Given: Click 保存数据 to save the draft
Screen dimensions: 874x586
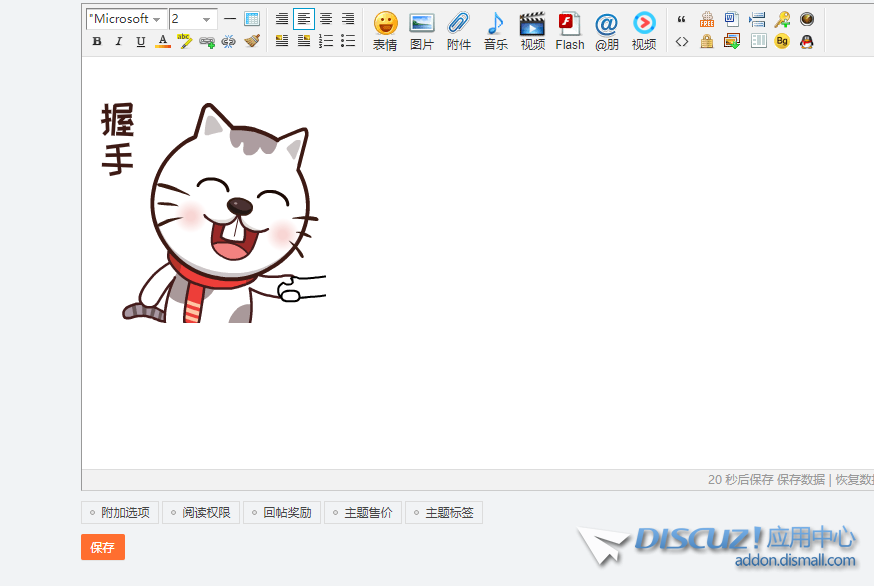Looking at the screenshot, I should click(x=801, y=480).
